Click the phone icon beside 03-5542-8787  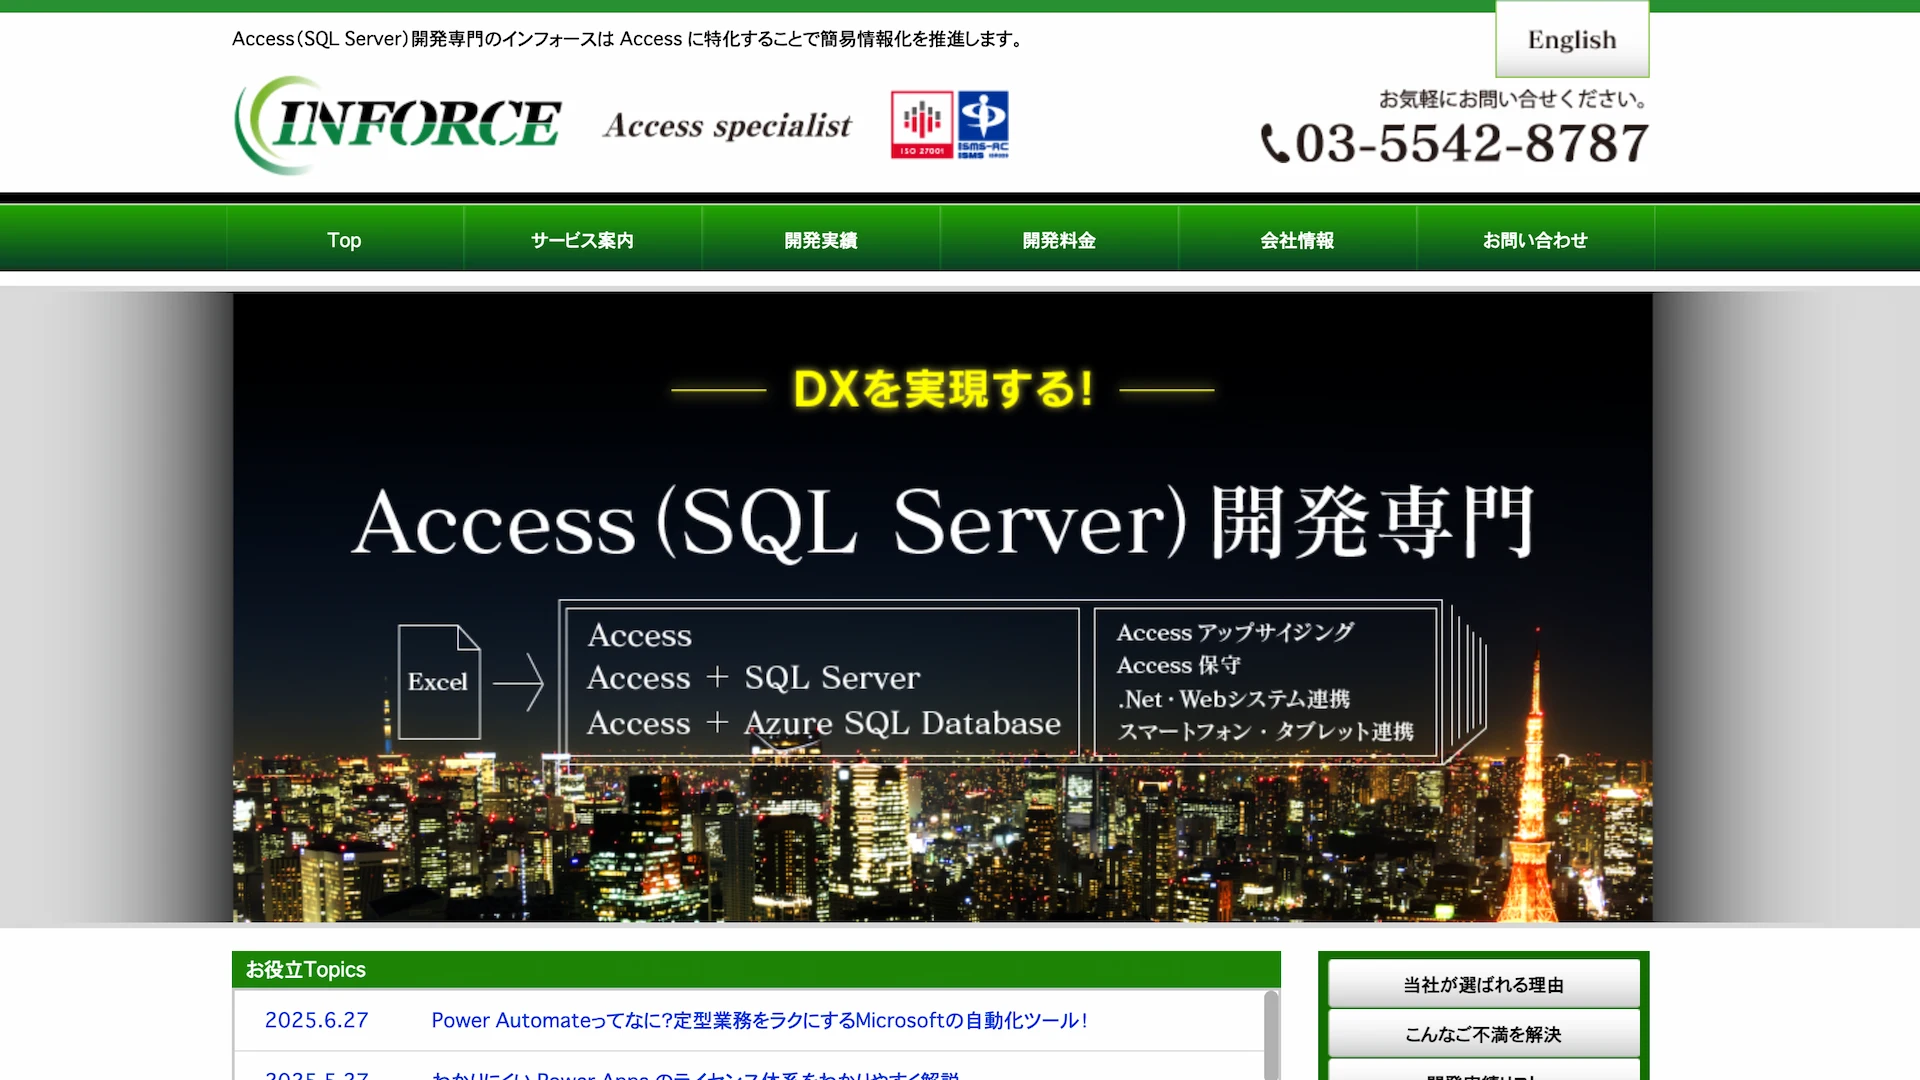click(1275, 143)
